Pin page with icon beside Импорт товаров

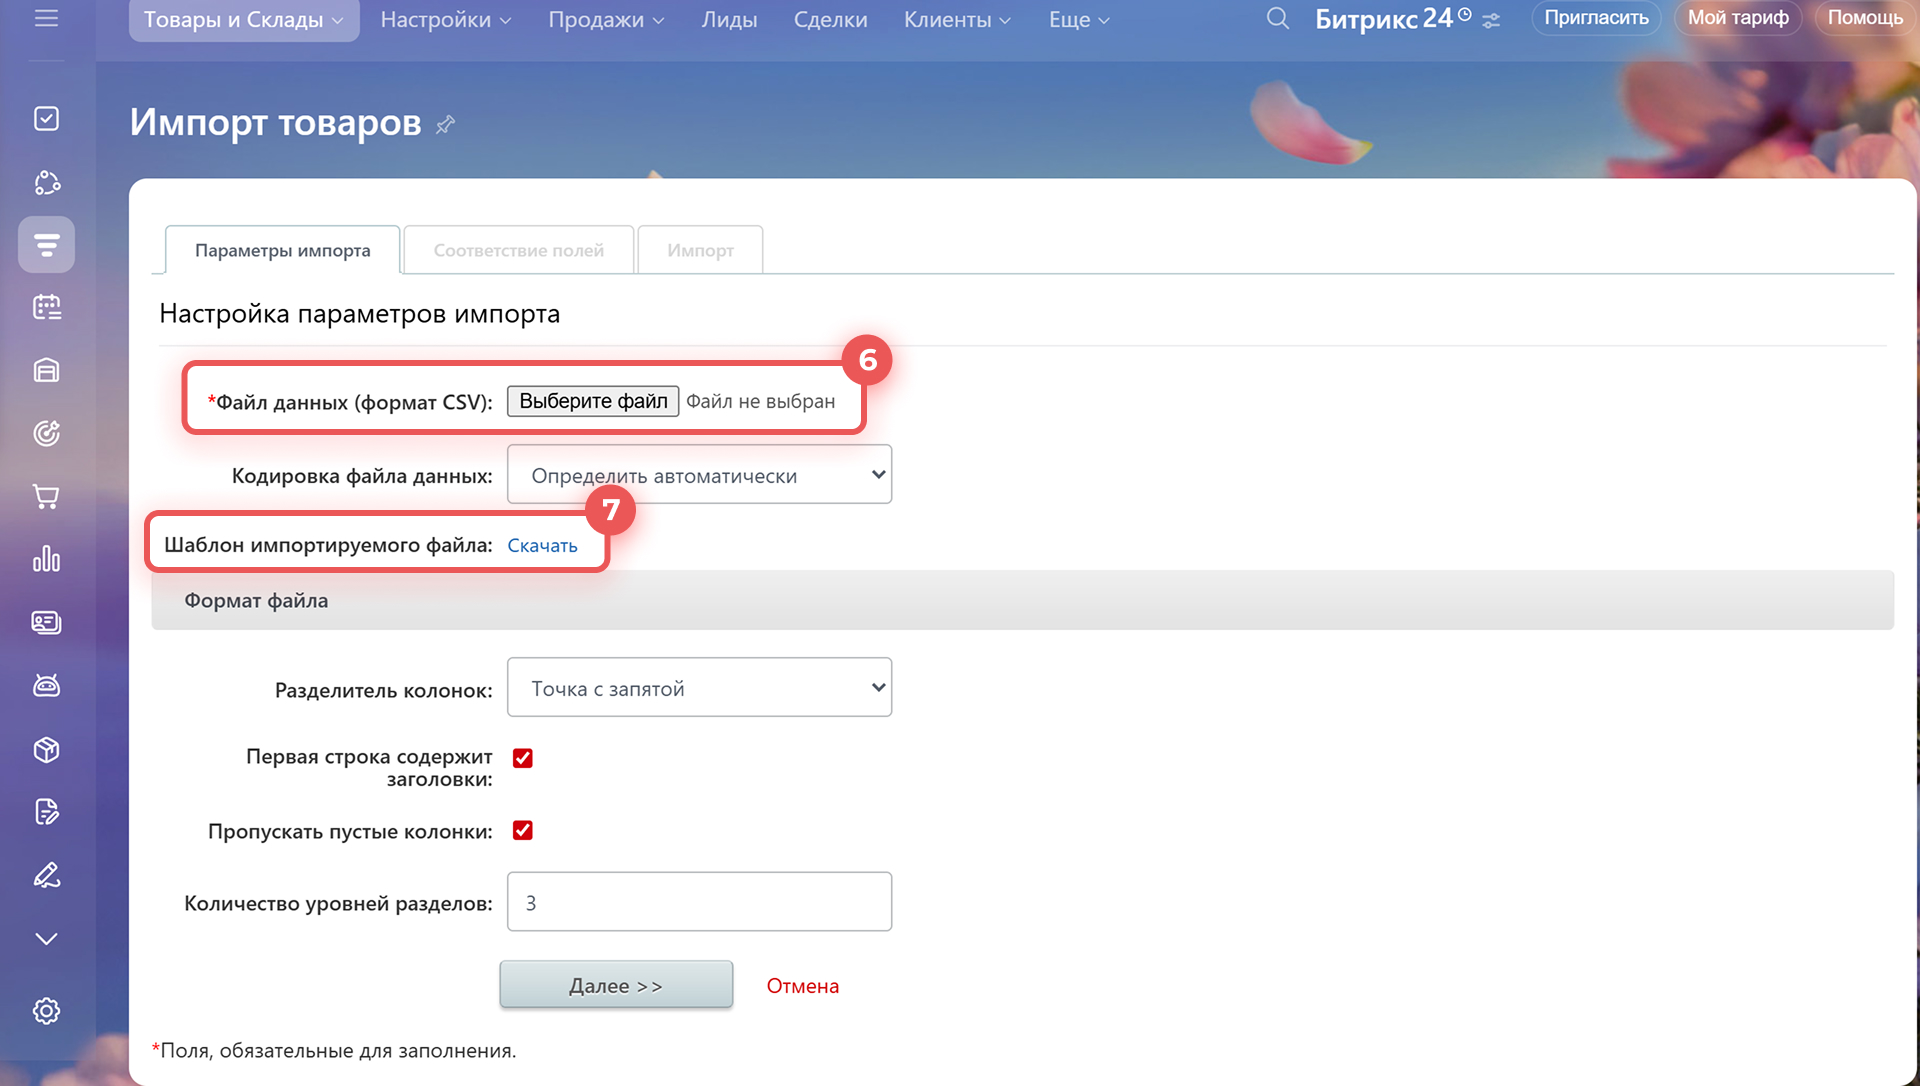click(x=446, y=124)
